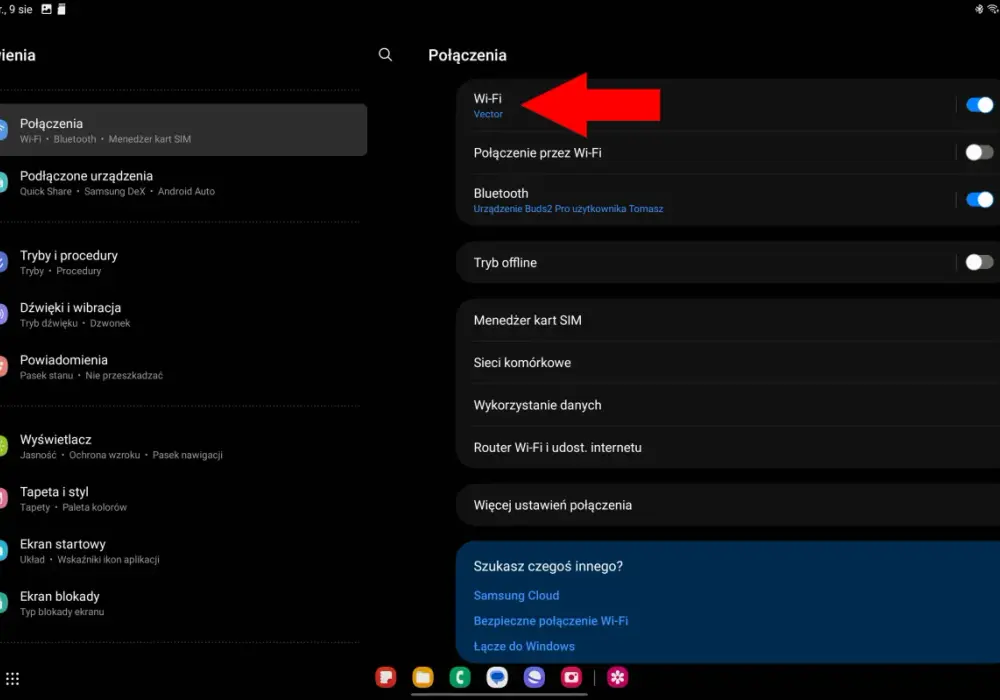Tap the Quick Share · Samsung DeX · Android Auto subtitle
This screenshot has width=1000, height=700.
[x=117, y=191]
